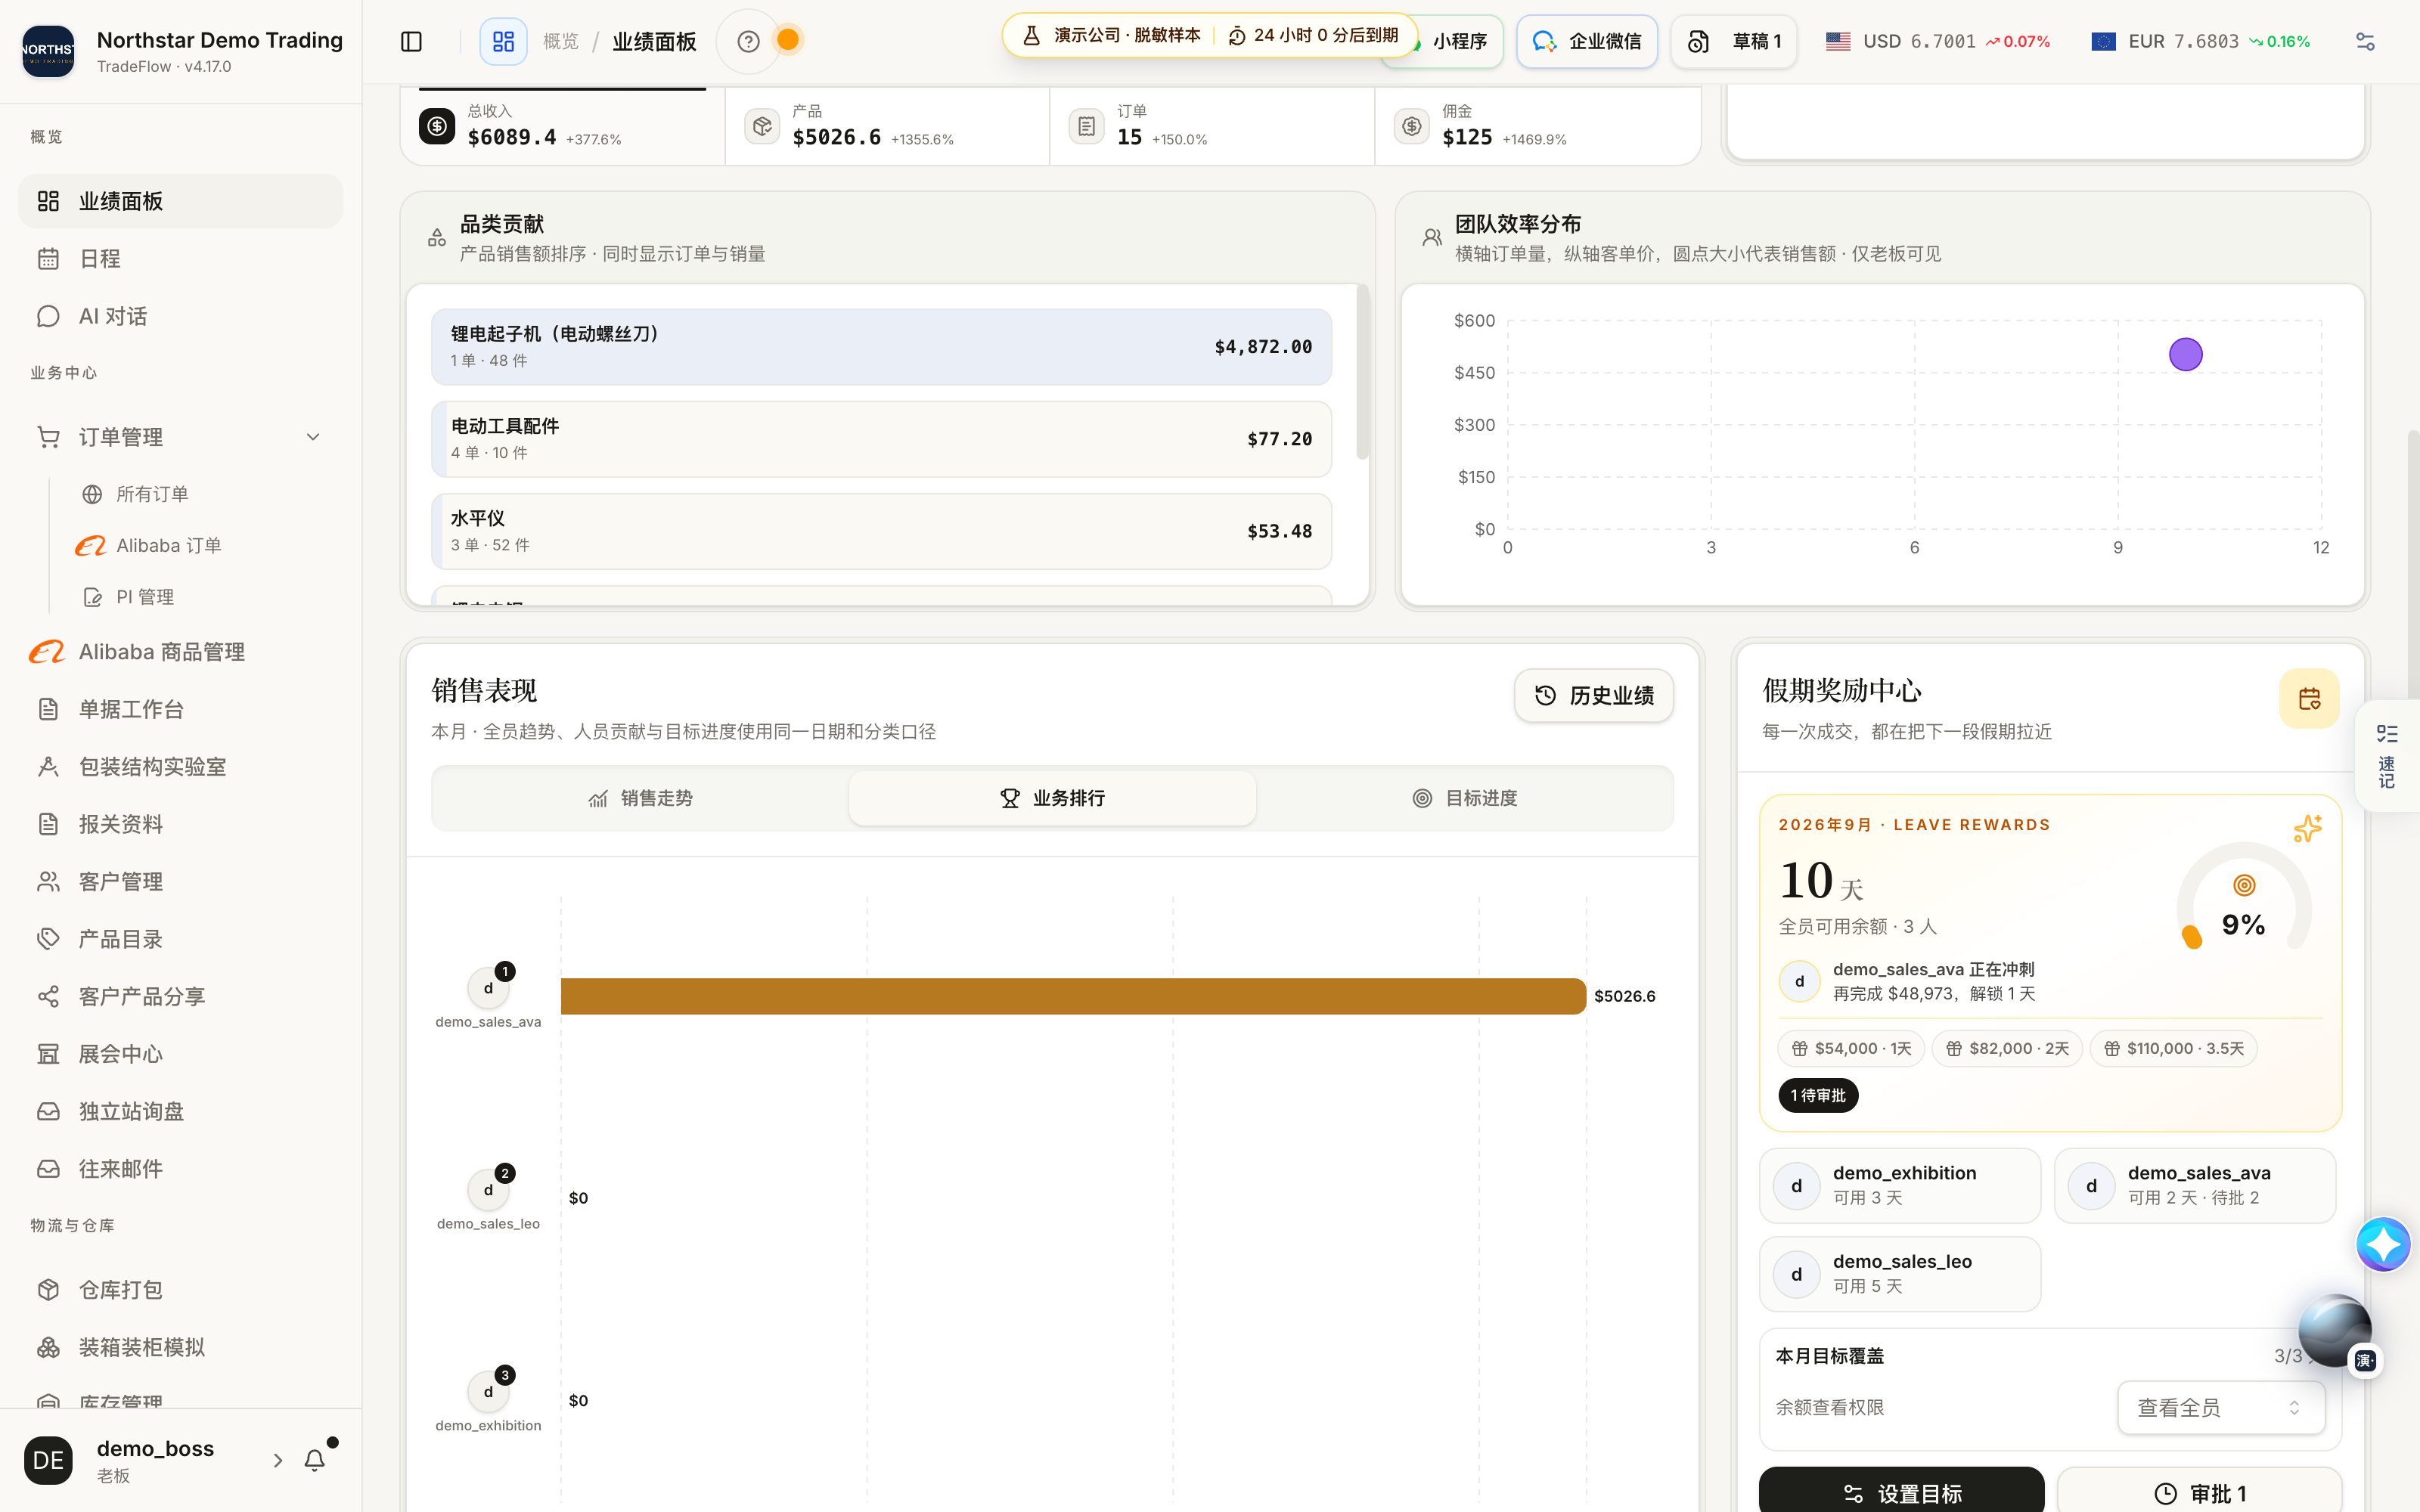Switch to the 业务排行 tab
The height and width of the screenshot is (1512, 2420).
[1052, 798]
